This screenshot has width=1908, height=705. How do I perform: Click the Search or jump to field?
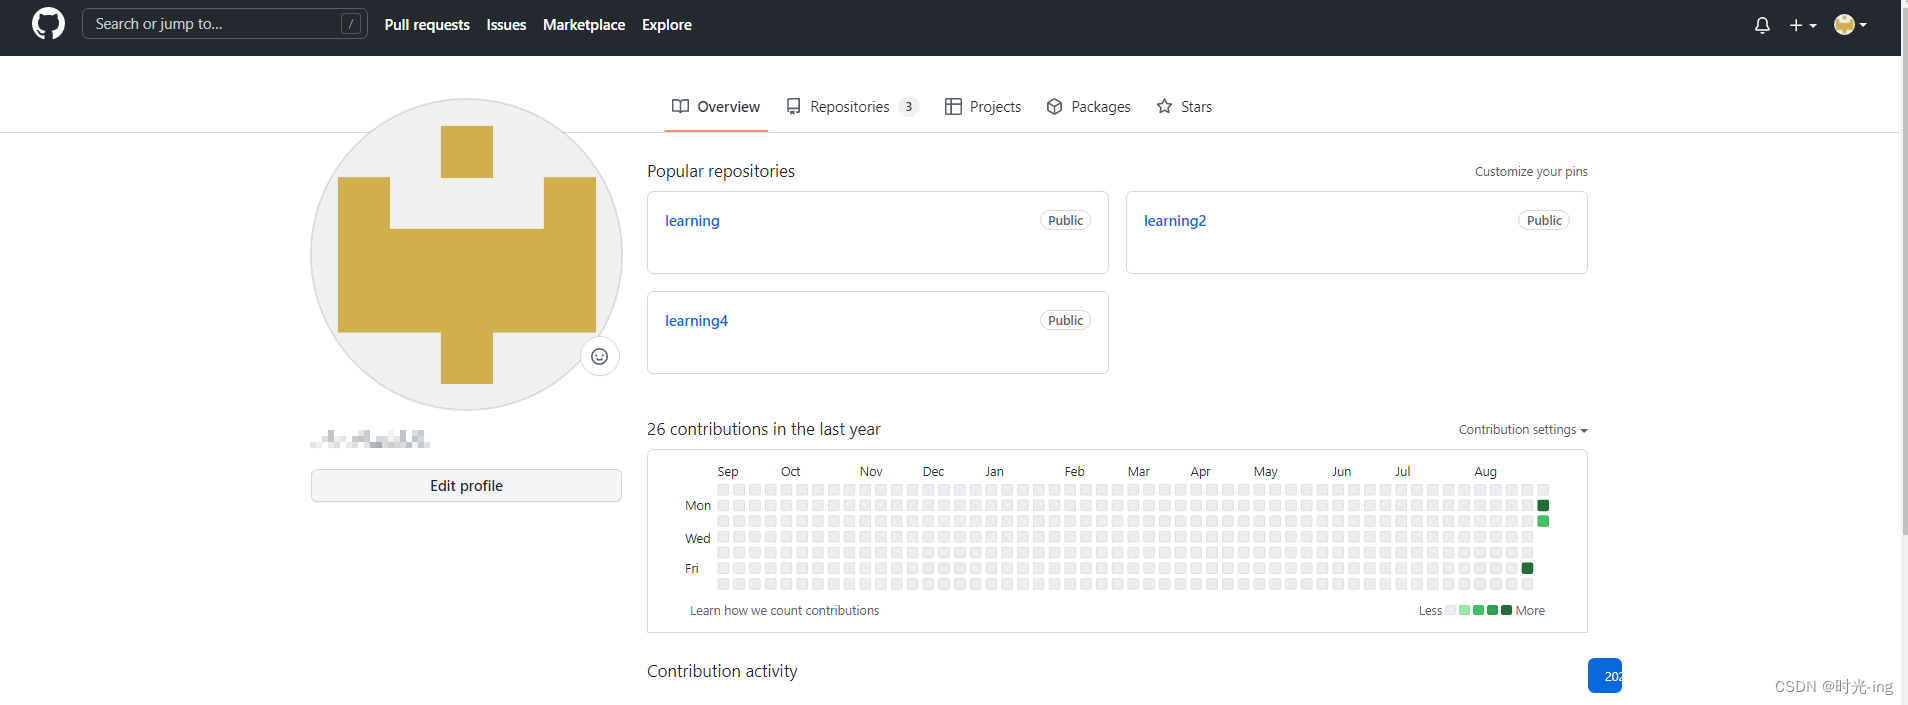pos(225,24)
